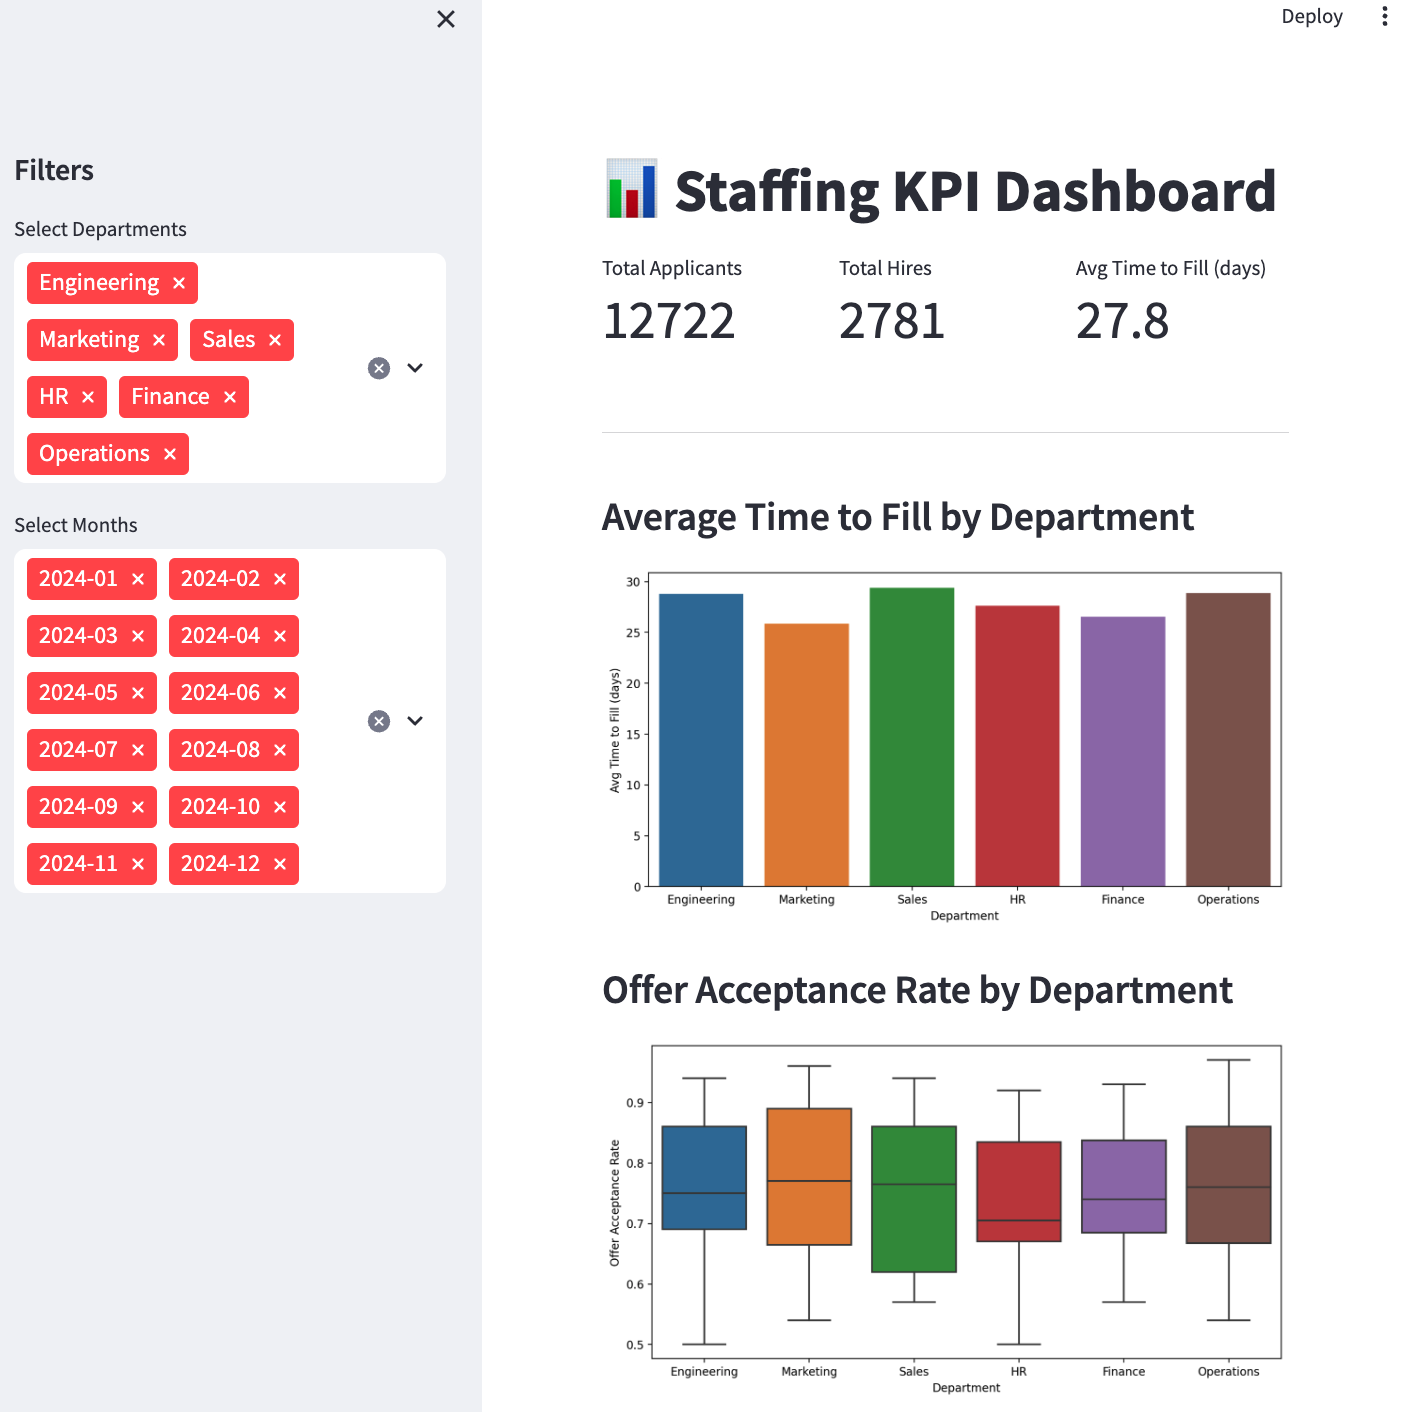Remove the Operations department tag
The height and width of the screenshot is (1412, 1402).
[170, 454]
